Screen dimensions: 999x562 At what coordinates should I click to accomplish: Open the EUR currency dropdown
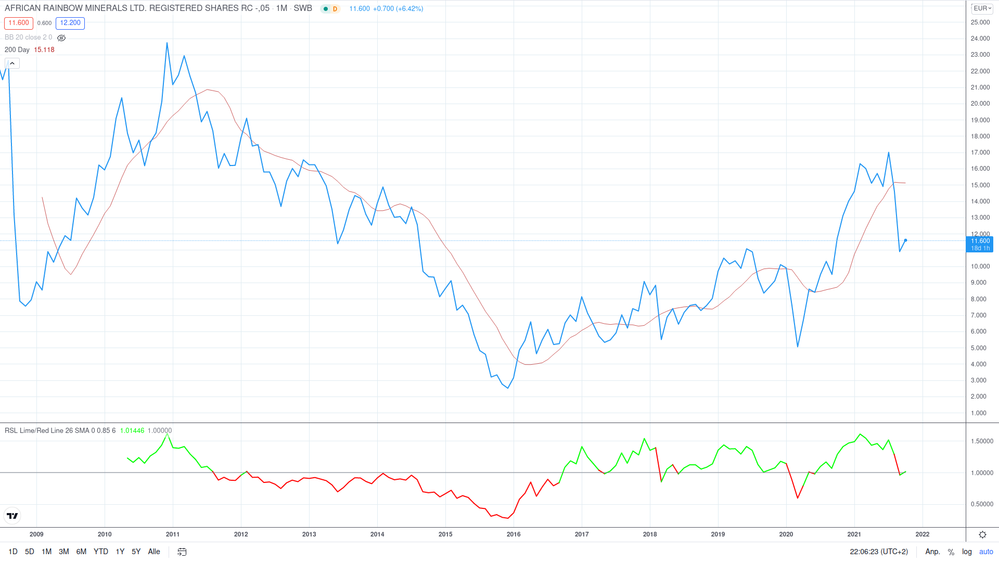(x=981, y=8)
